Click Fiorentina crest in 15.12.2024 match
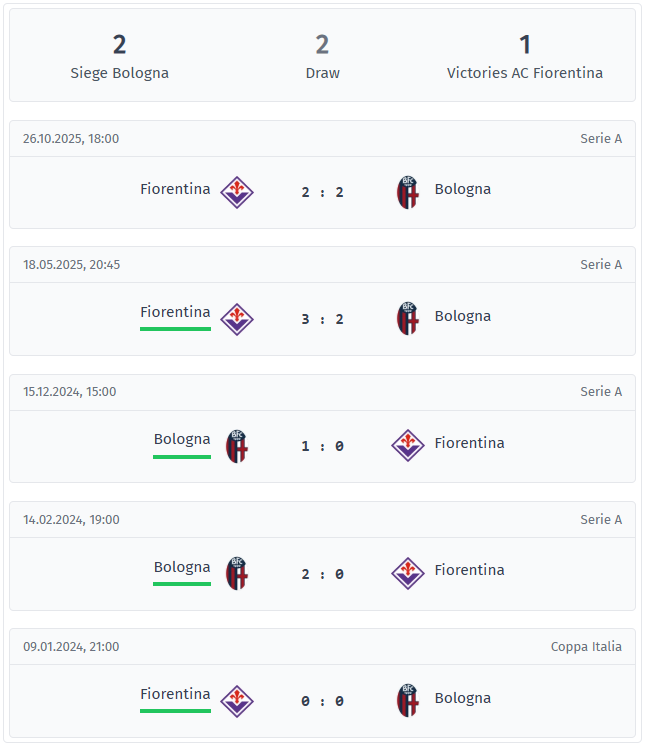 pyautogui.click(x=408, y=445)
